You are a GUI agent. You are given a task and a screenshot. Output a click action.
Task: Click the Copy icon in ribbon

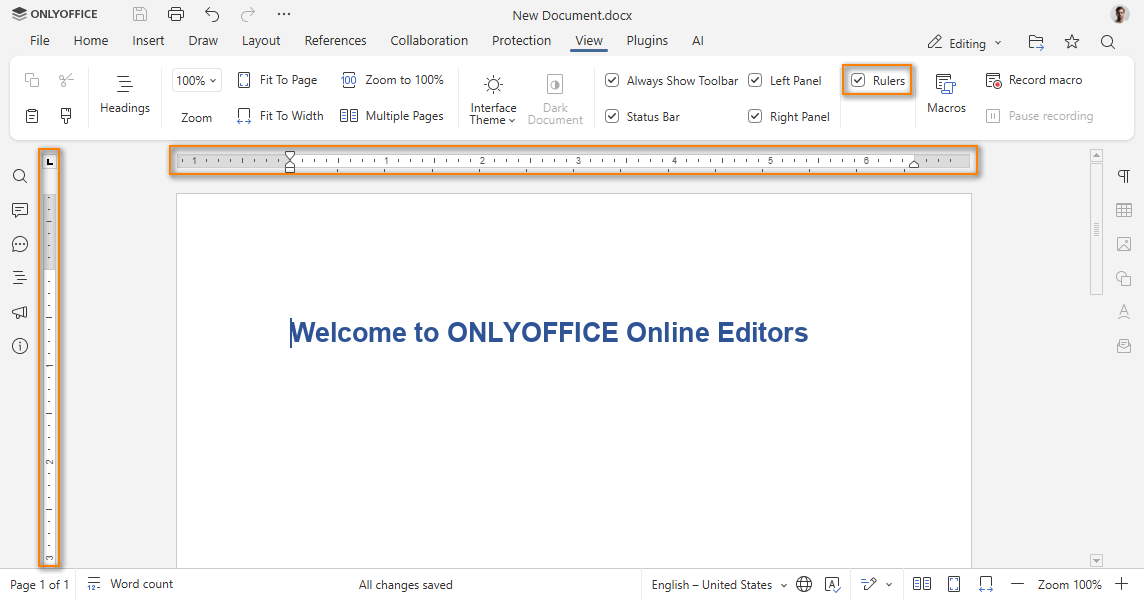pos(31,80)
